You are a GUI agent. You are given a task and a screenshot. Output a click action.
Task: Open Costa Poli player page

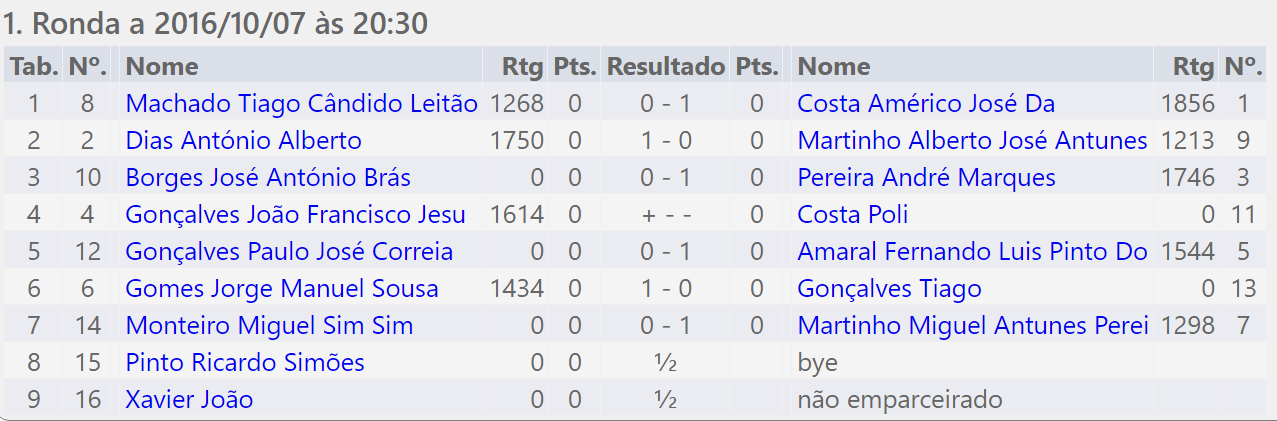[x=853, y=215]
